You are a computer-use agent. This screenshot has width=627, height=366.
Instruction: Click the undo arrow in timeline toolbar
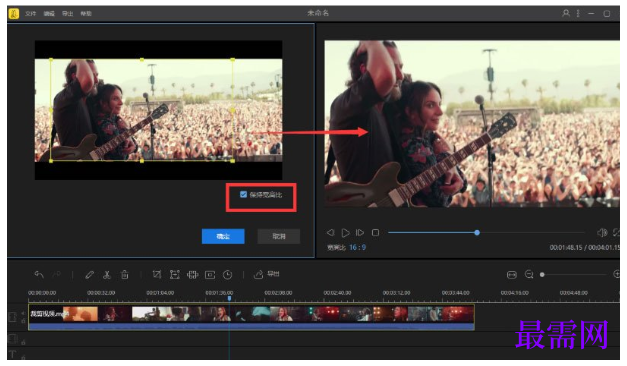pyautogui.click(x=39, y=275)
